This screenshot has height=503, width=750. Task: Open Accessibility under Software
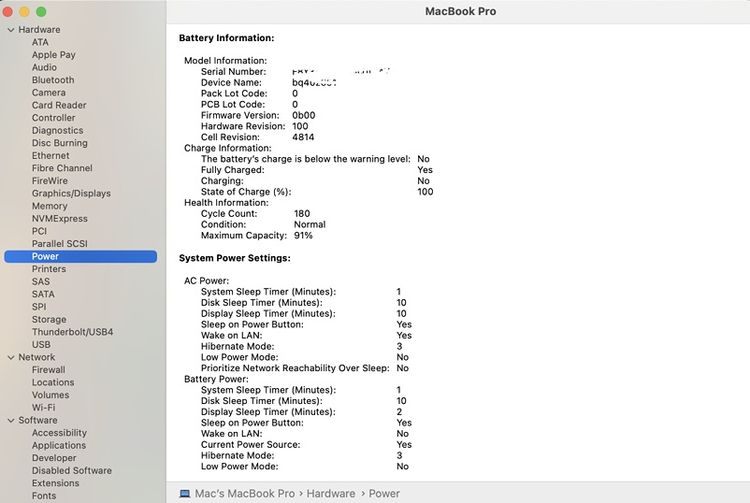coord(59,433)
